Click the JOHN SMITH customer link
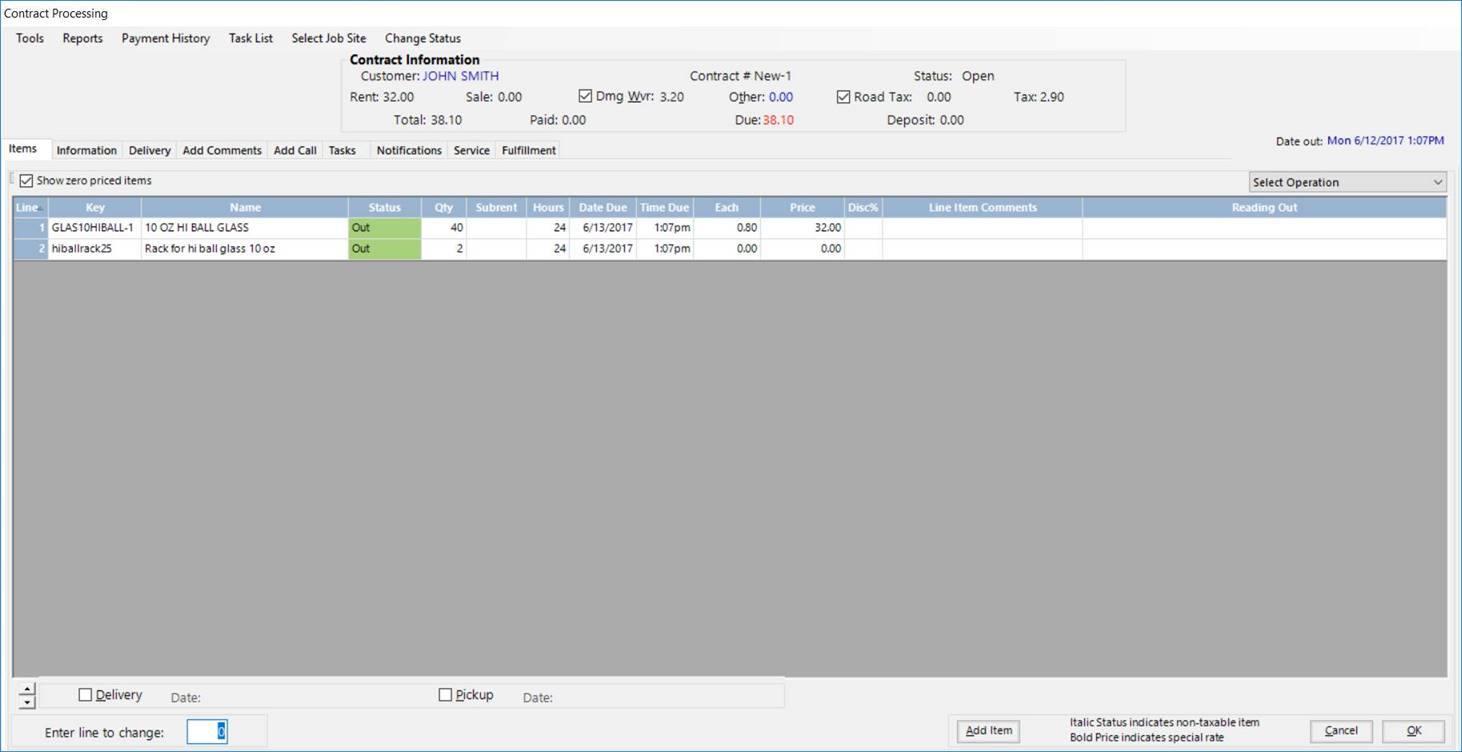This screenshot has height=752, width=1462. [460, 76]
